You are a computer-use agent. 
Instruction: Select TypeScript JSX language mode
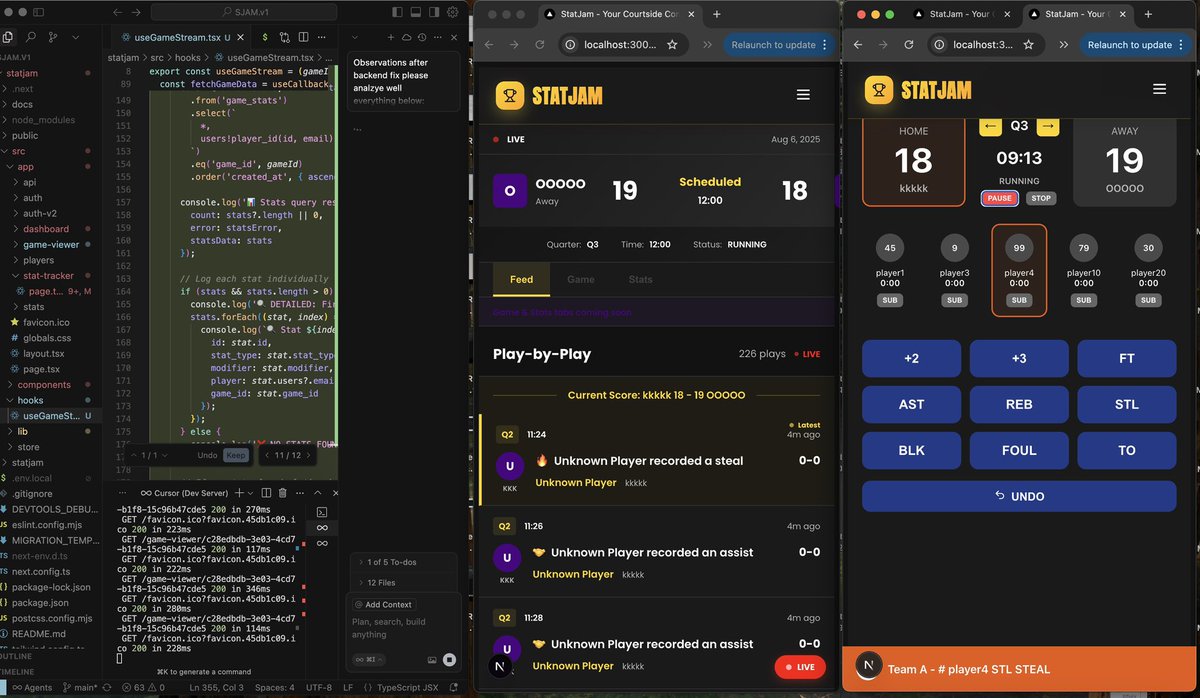(407, 688)
